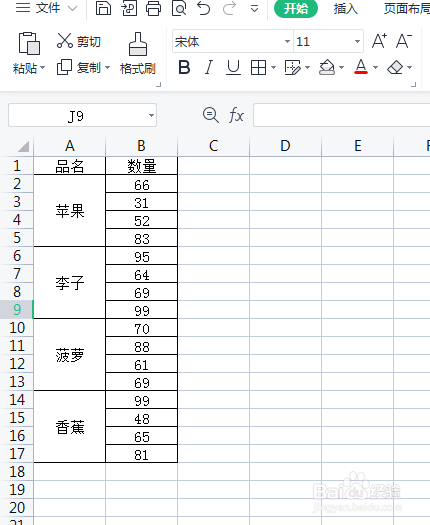Select column A header

coord(70,146)
